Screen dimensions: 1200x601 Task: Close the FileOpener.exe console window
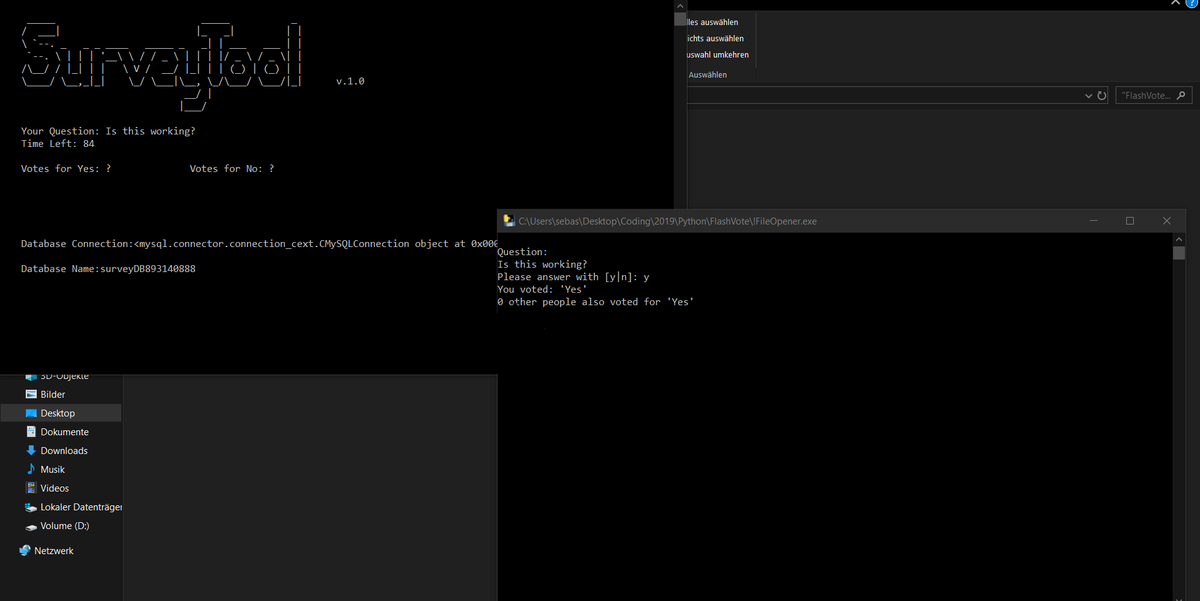(1167, 221)
